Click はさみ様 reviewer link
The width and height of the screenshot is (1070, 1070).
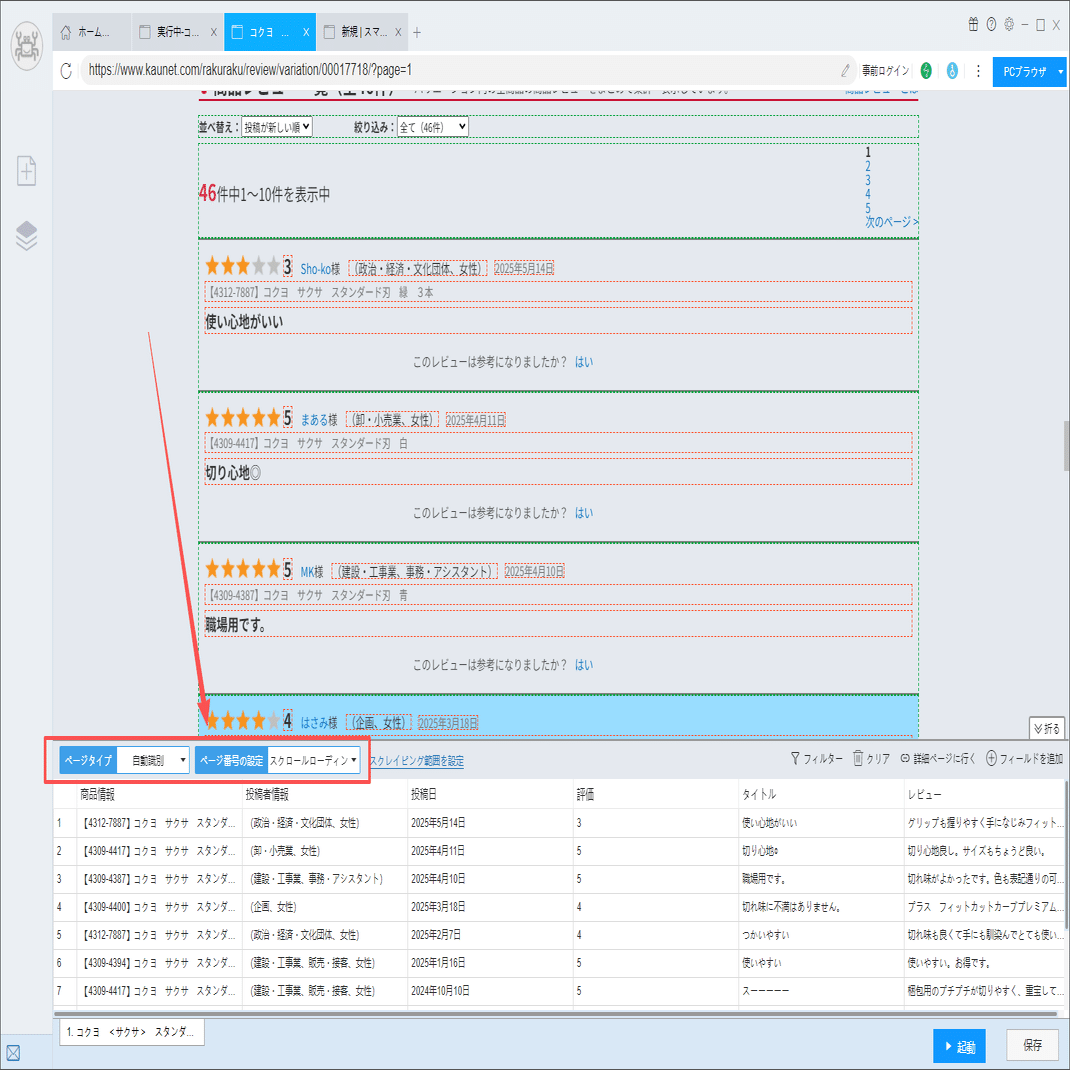[x=319, y=723]
